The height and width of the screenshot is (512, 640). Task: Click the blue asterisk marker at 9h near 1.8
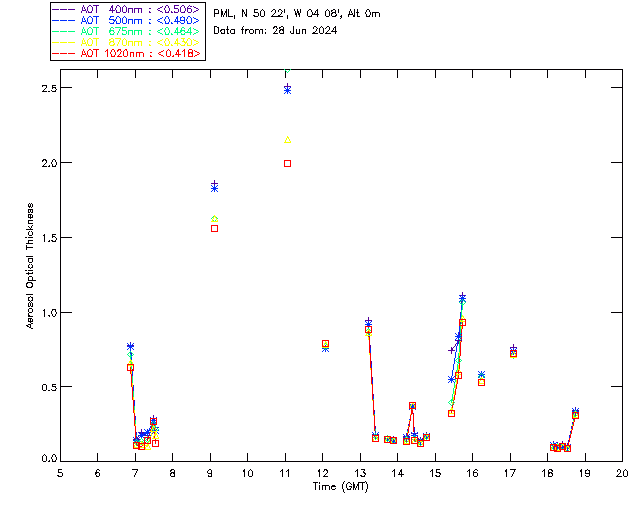[x=214, y=189]
